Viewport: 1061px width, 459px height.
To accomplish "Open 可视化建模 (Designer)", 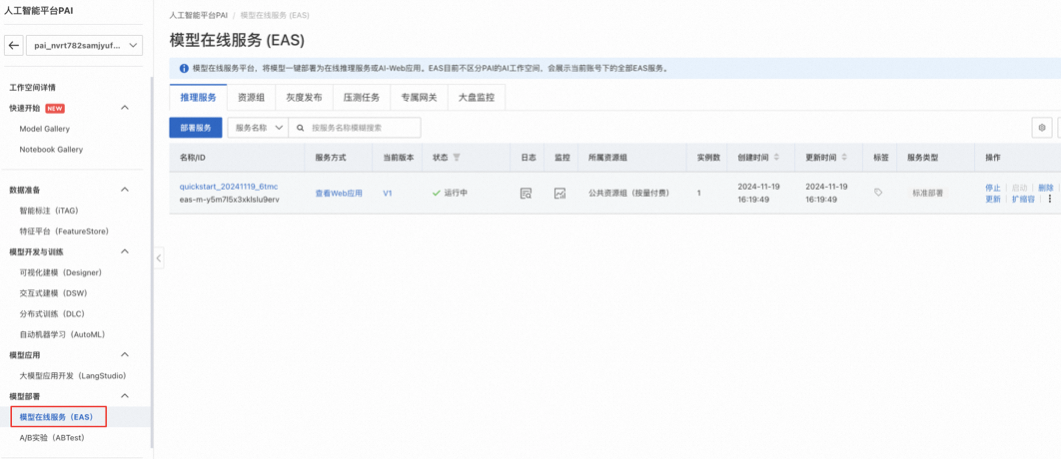I will [x=61, y=272].
